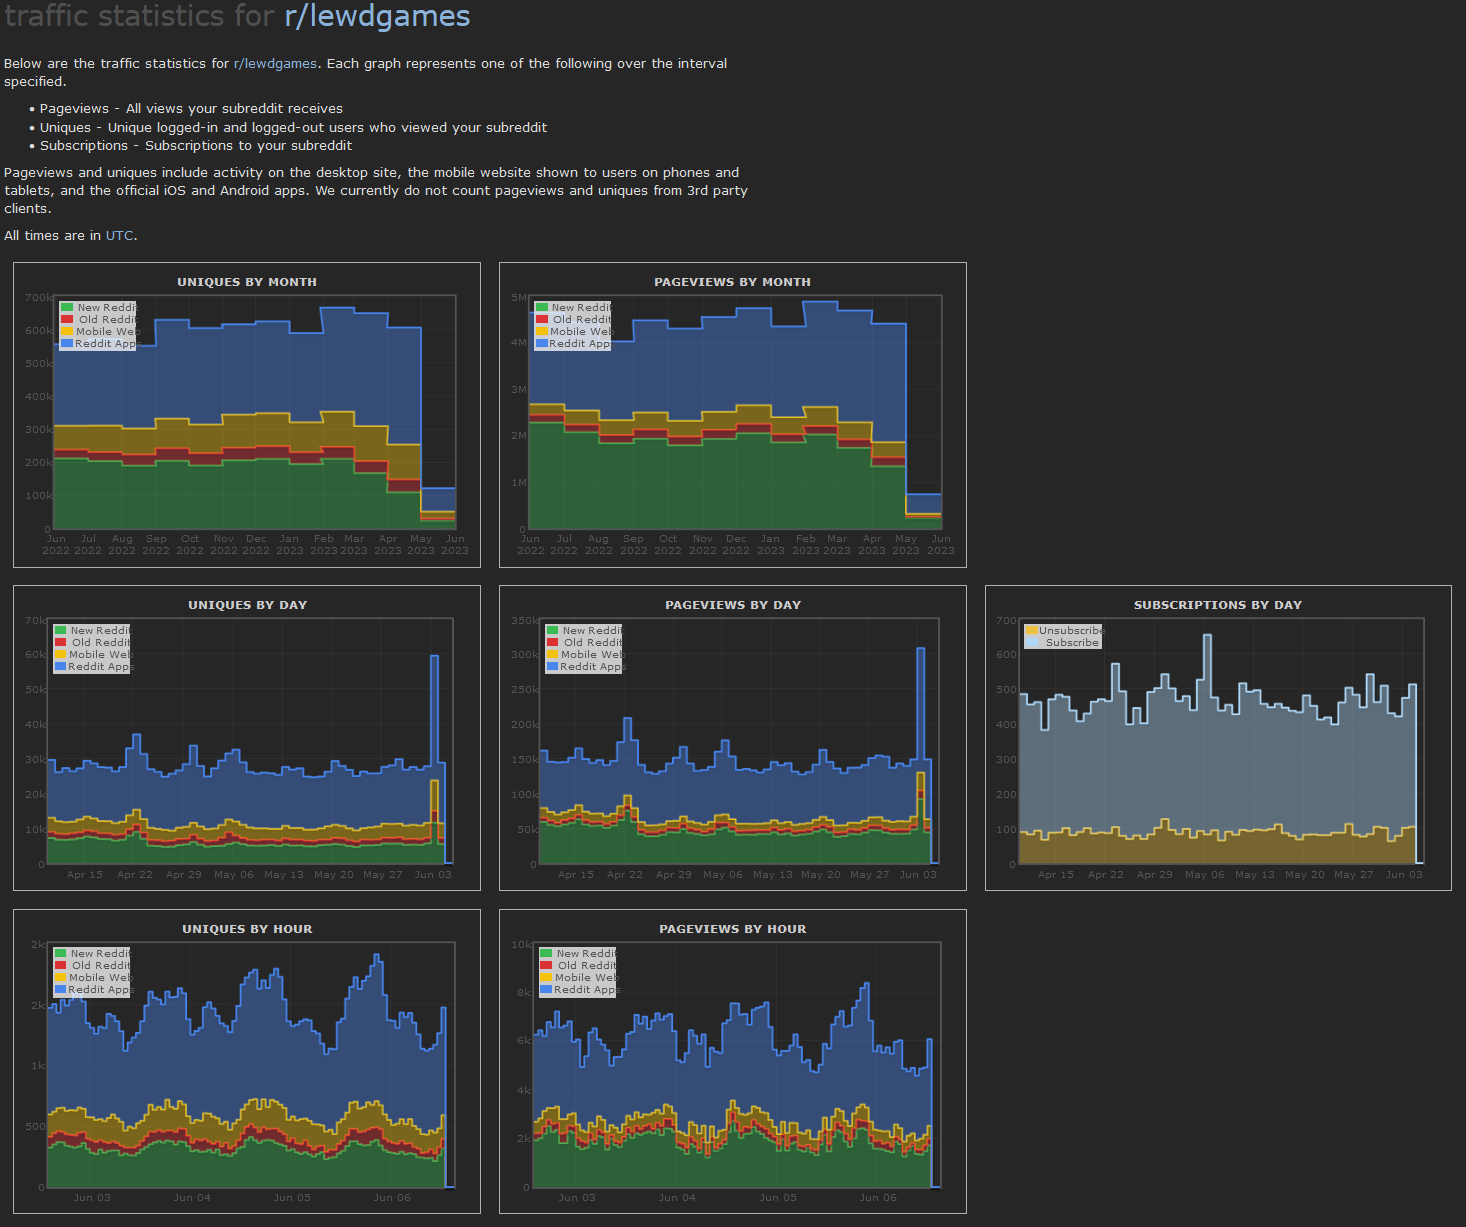
Task: Click the Uniques by Month chart title
Action: tap(247, 282)
